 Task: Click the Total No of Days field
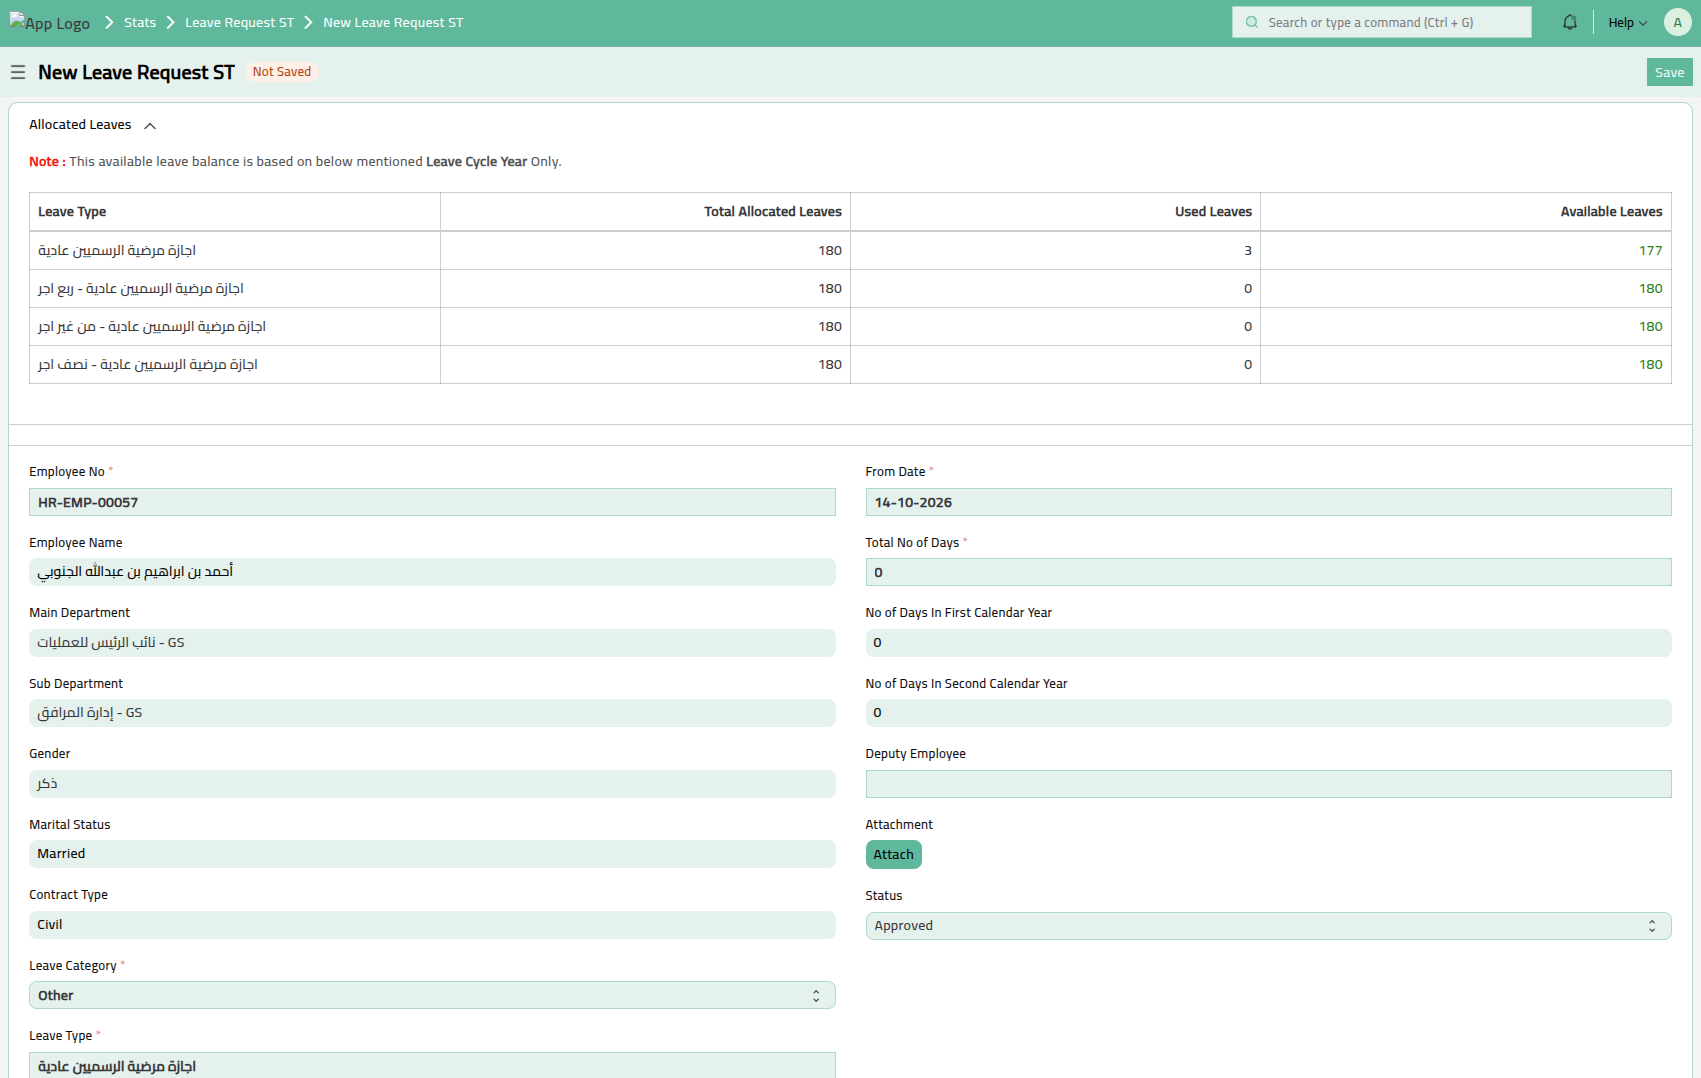(1267, 572)
